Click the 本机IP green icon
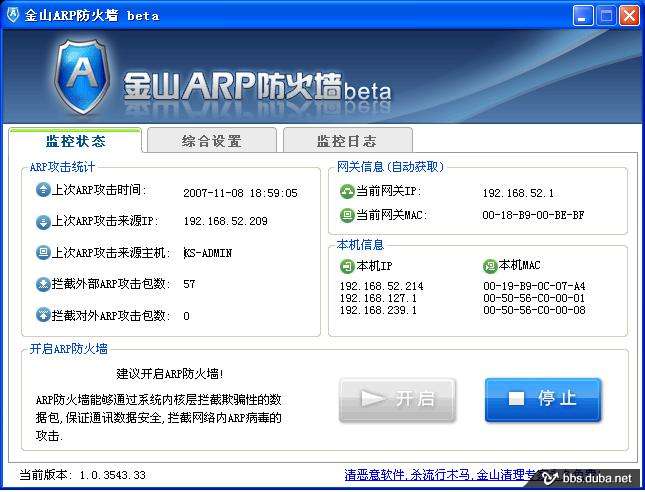 [x=347, y=266]
